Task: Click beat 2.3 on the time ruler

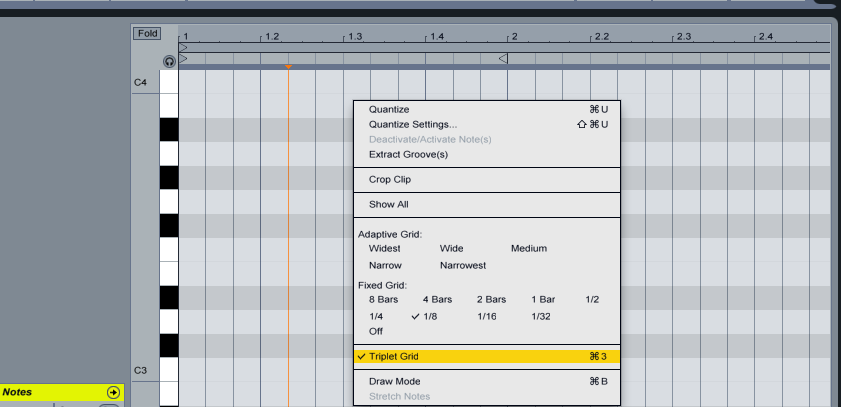Action: (683, 37)
